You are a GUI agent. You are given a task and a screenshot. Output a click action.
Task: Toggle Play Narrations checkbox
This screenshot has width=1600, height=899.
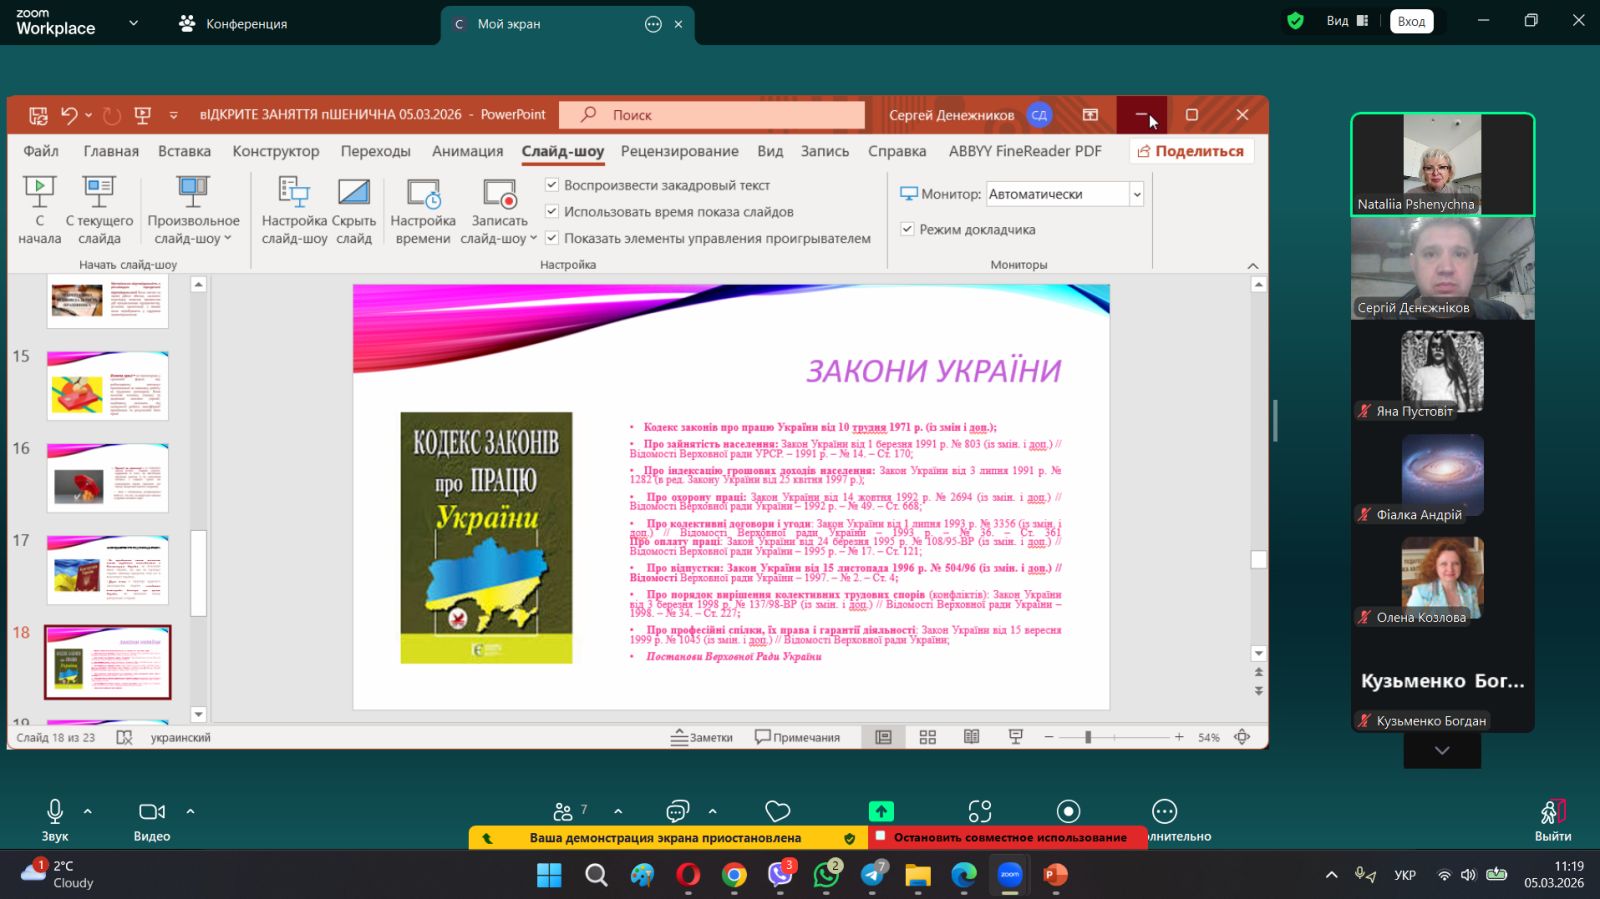pos(552,185)
